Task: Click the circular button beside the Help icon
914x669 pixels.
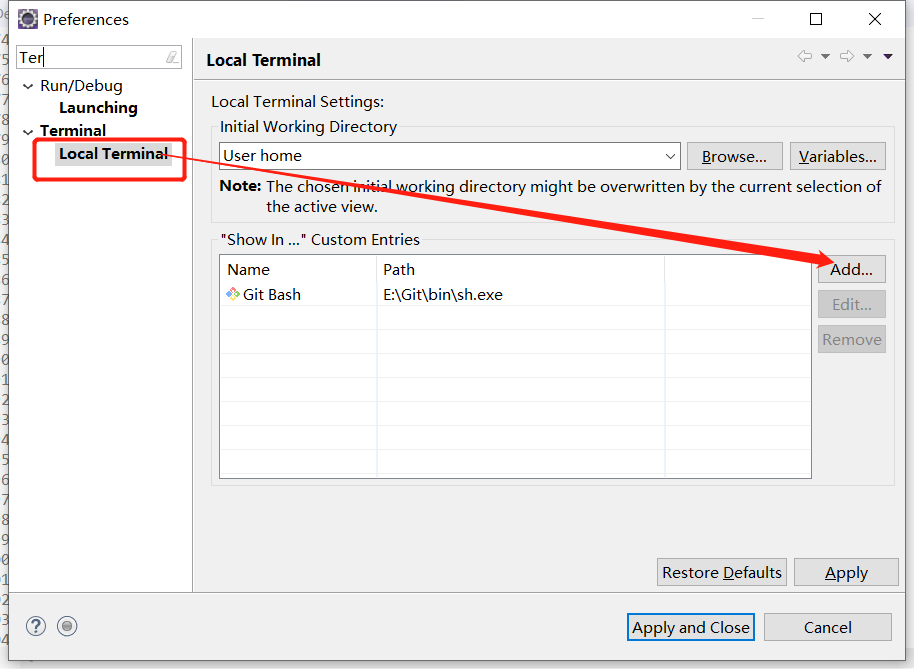Action: pyautogui.click(x=67, y=626)
